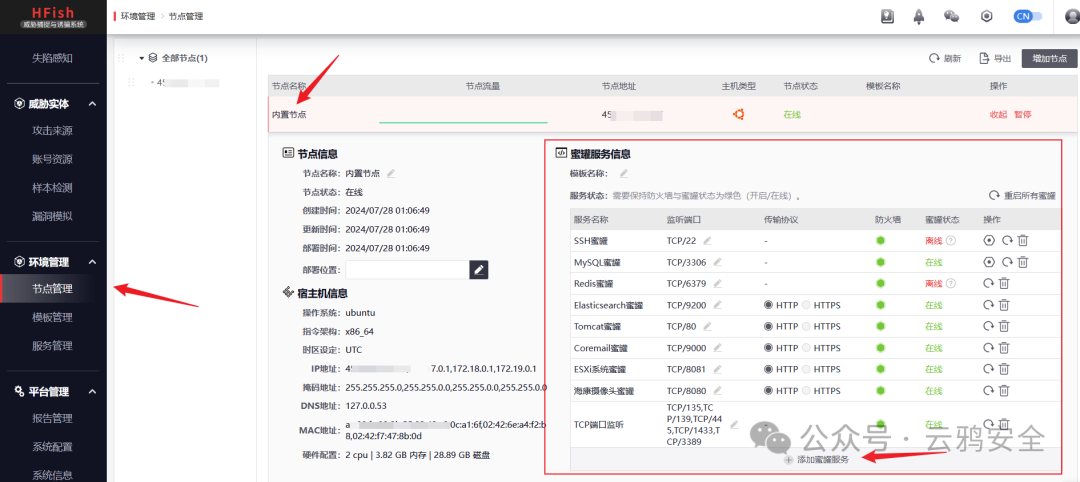The height and width of the screenshot is (482, 1080).
Task: Select HTTPS for Tomcat蜜罐
Action: [x=807, y=326]
